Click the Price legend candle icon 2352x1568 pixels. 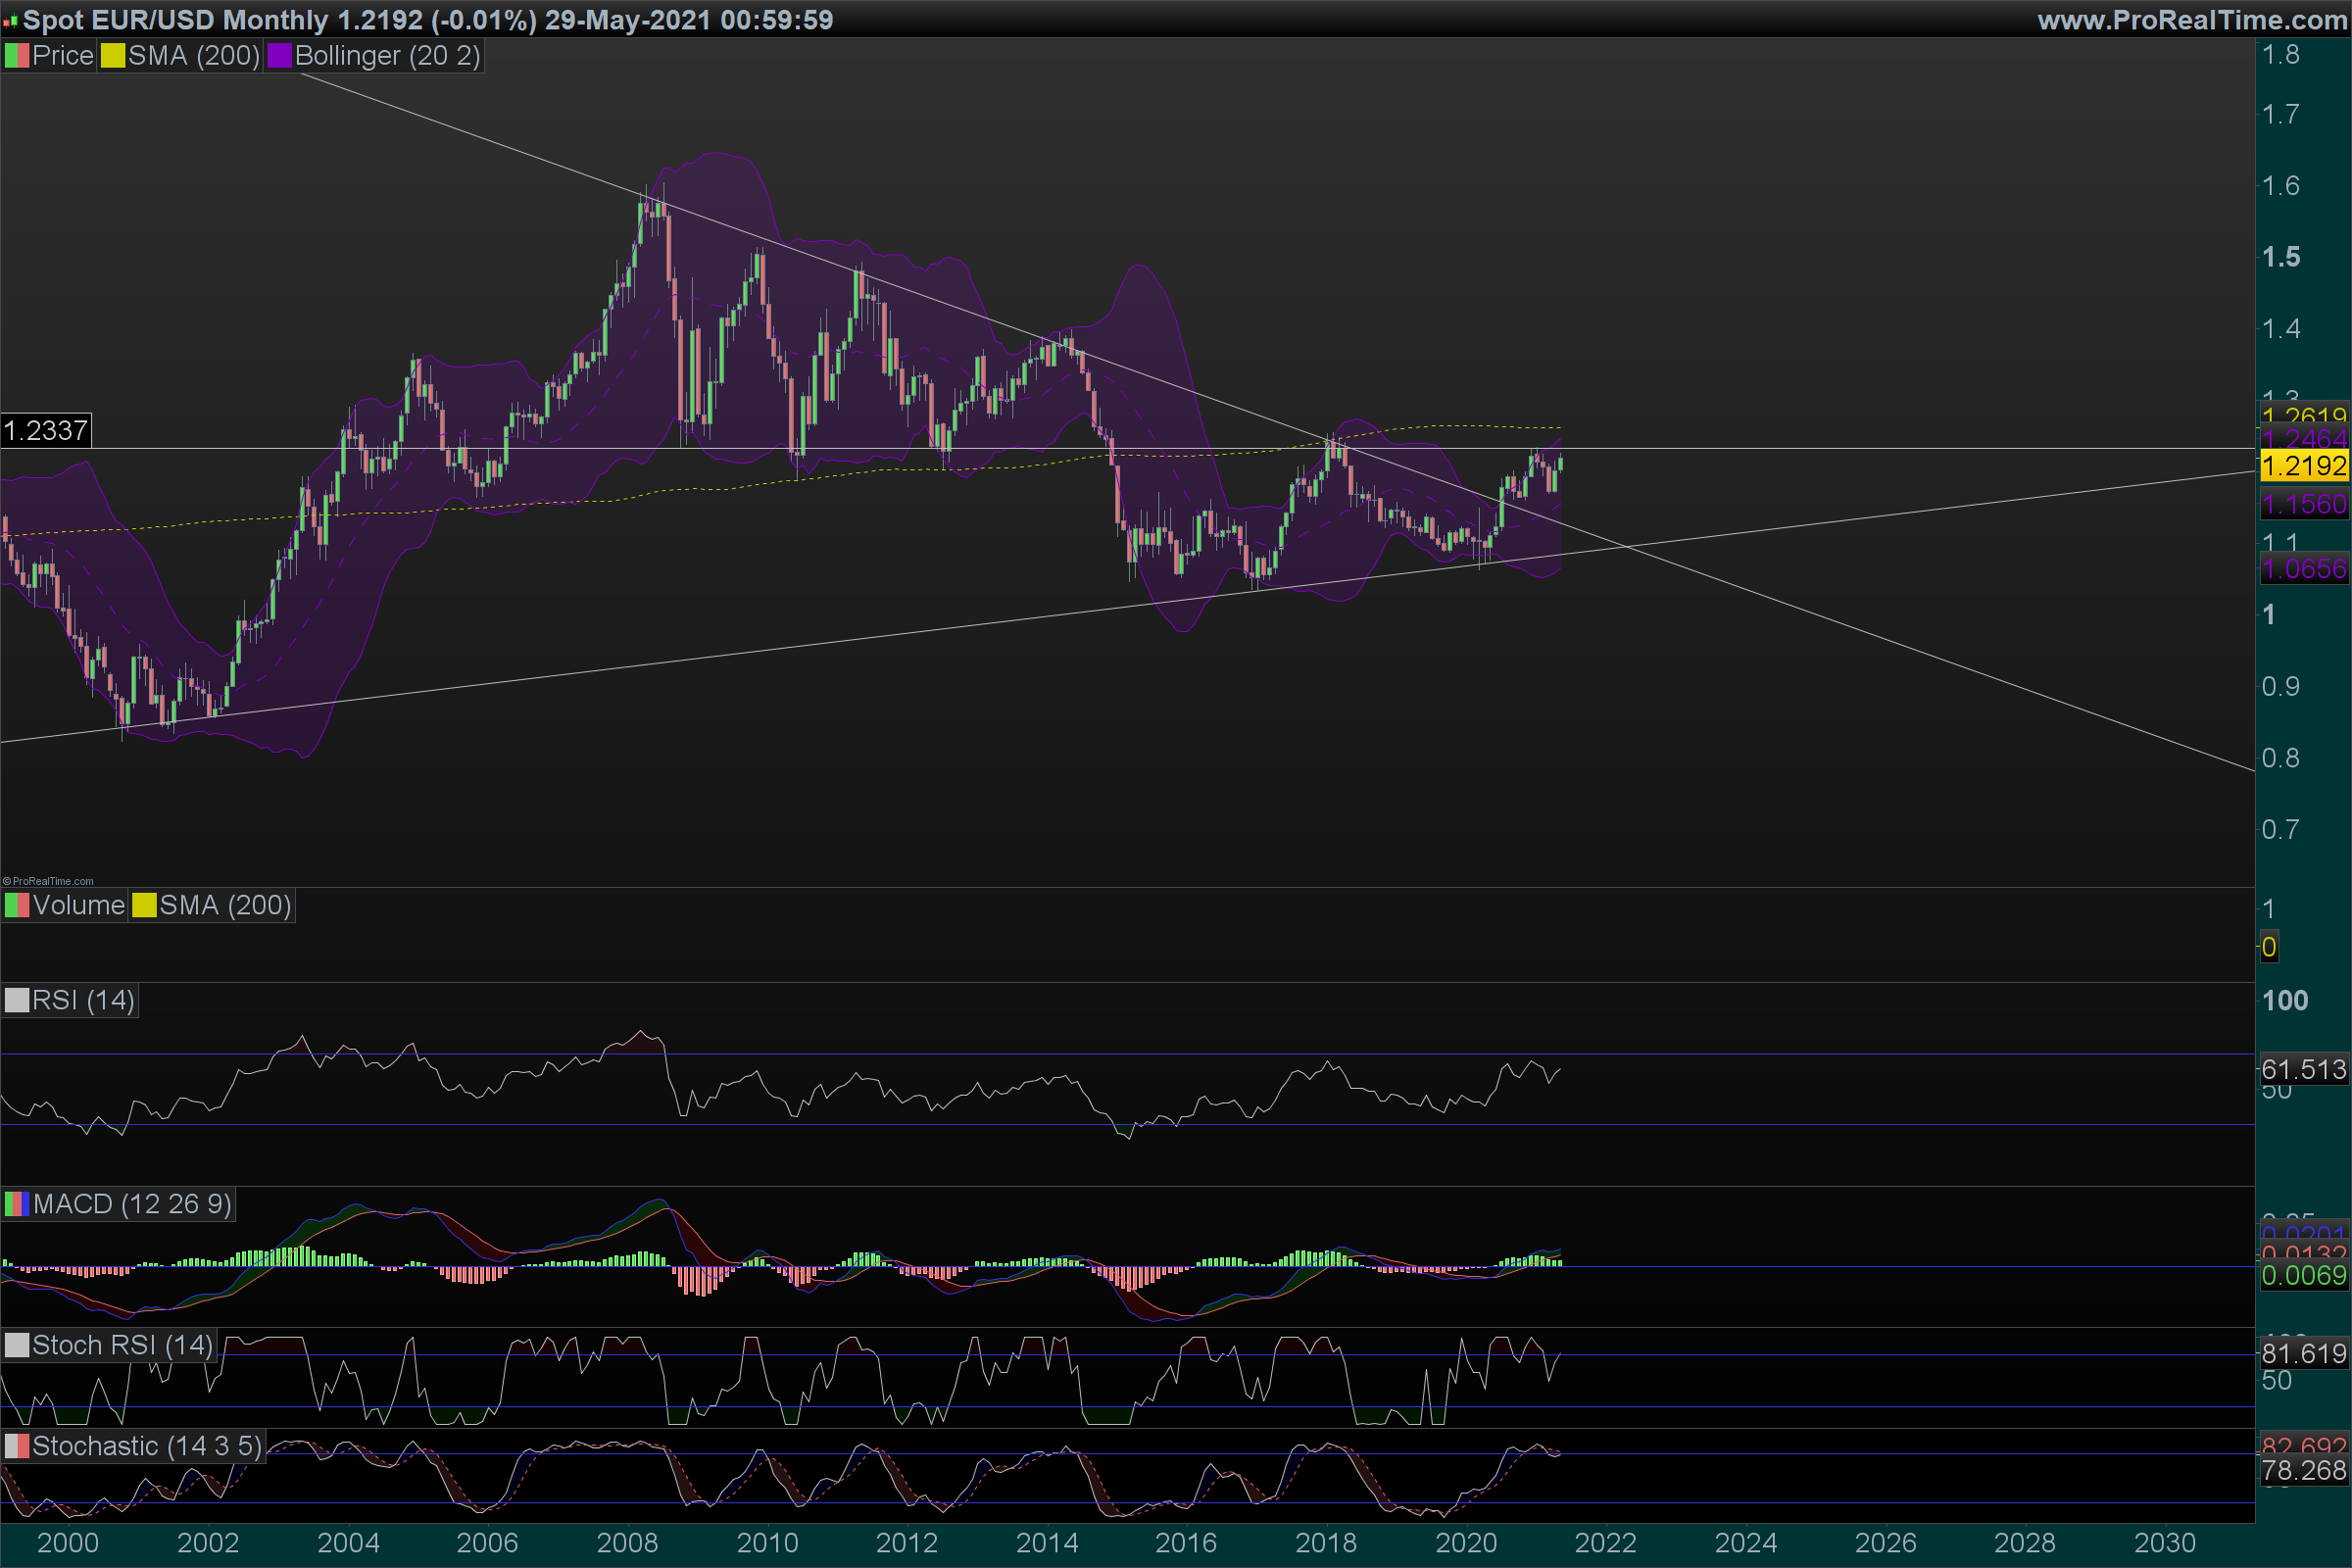click(17, 56)
